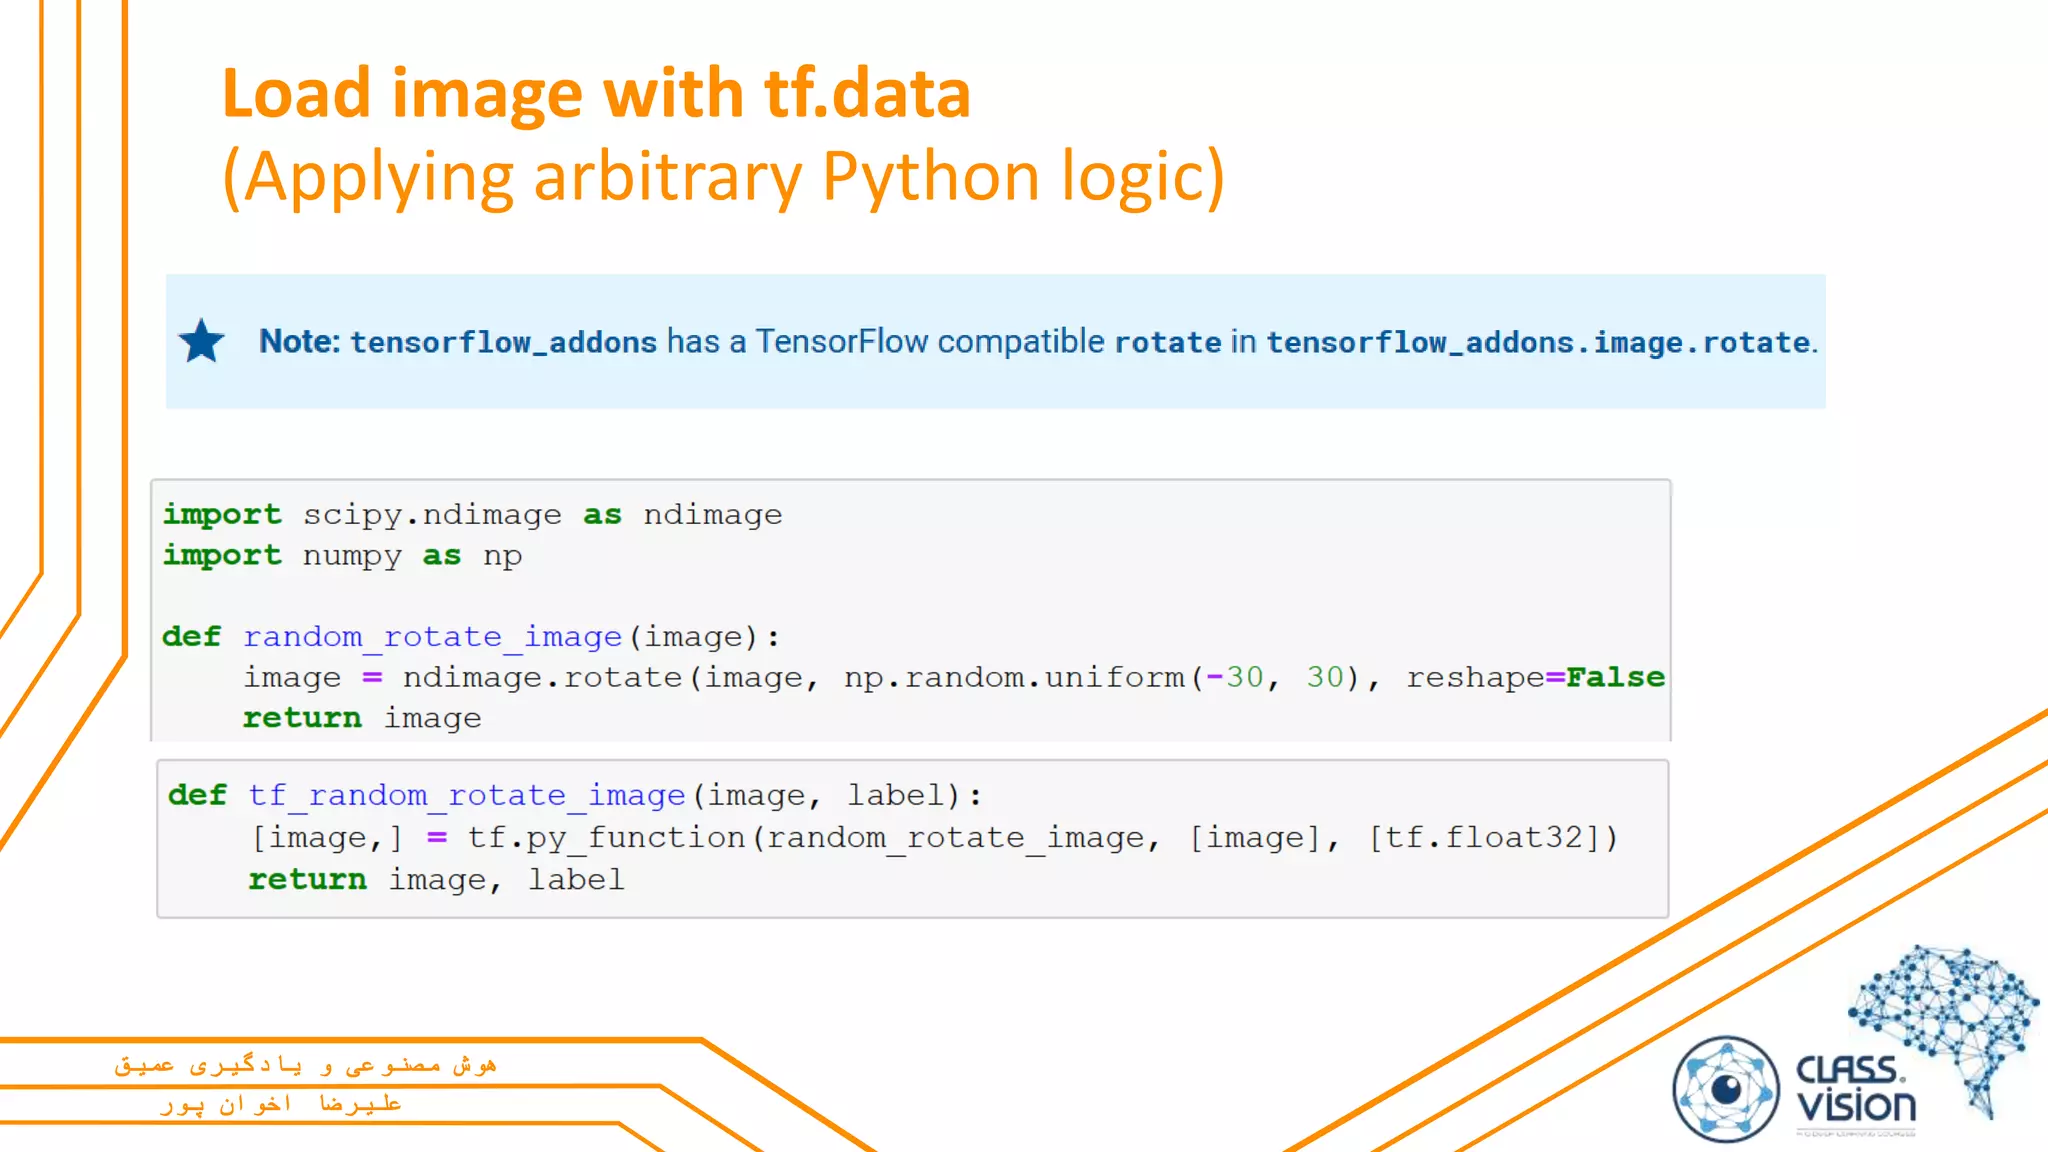Click 'return image, label' line
Screen dimensions: 2048x1152
436,880
